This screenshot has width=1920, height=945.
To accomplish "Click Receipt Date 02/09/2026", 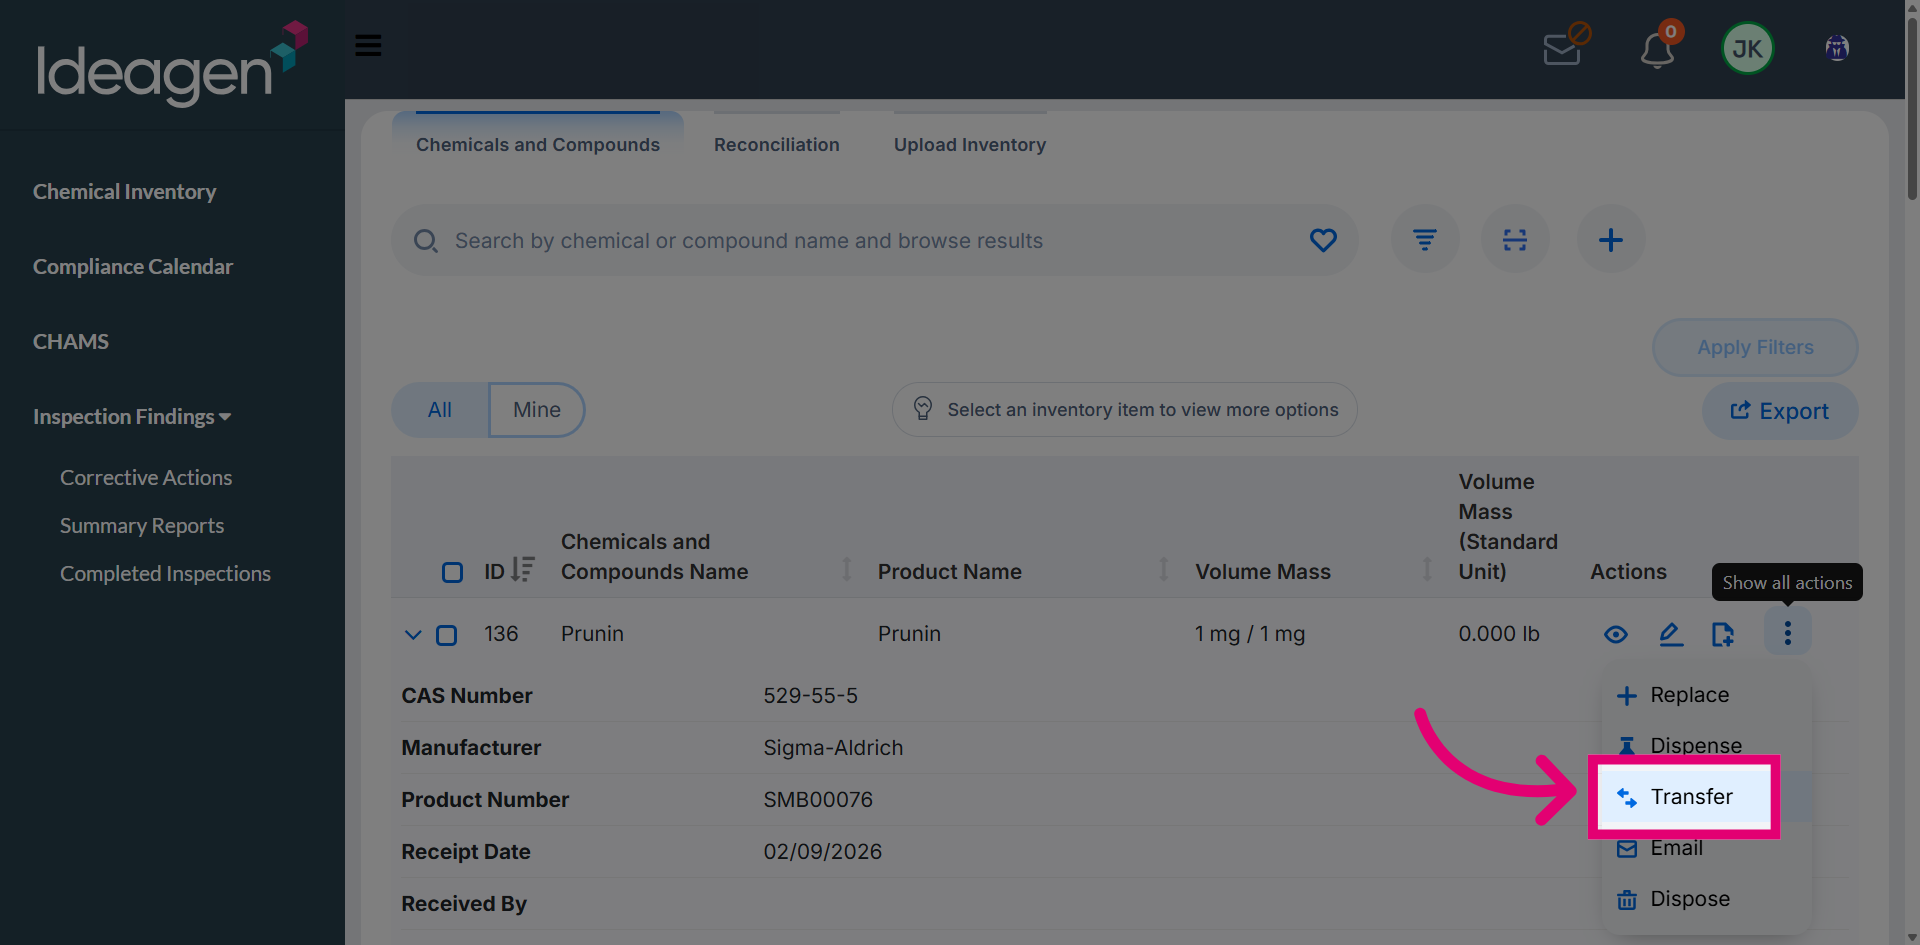I will tap(823, 852).
